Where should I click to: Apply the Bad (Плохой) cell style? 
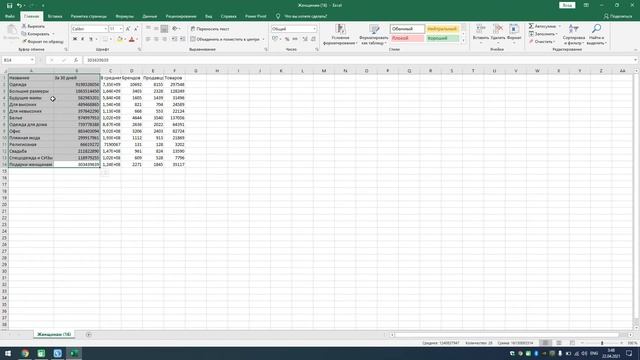point(407,38)
